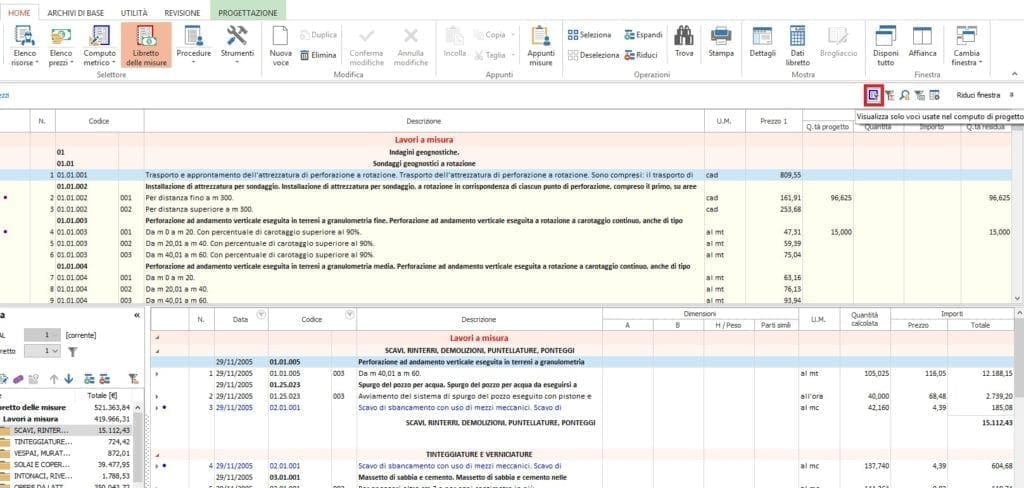Click the funnel filter next to the Libretto dropdown
This screenshot has width=1024, height=488.
pos(72,351)
